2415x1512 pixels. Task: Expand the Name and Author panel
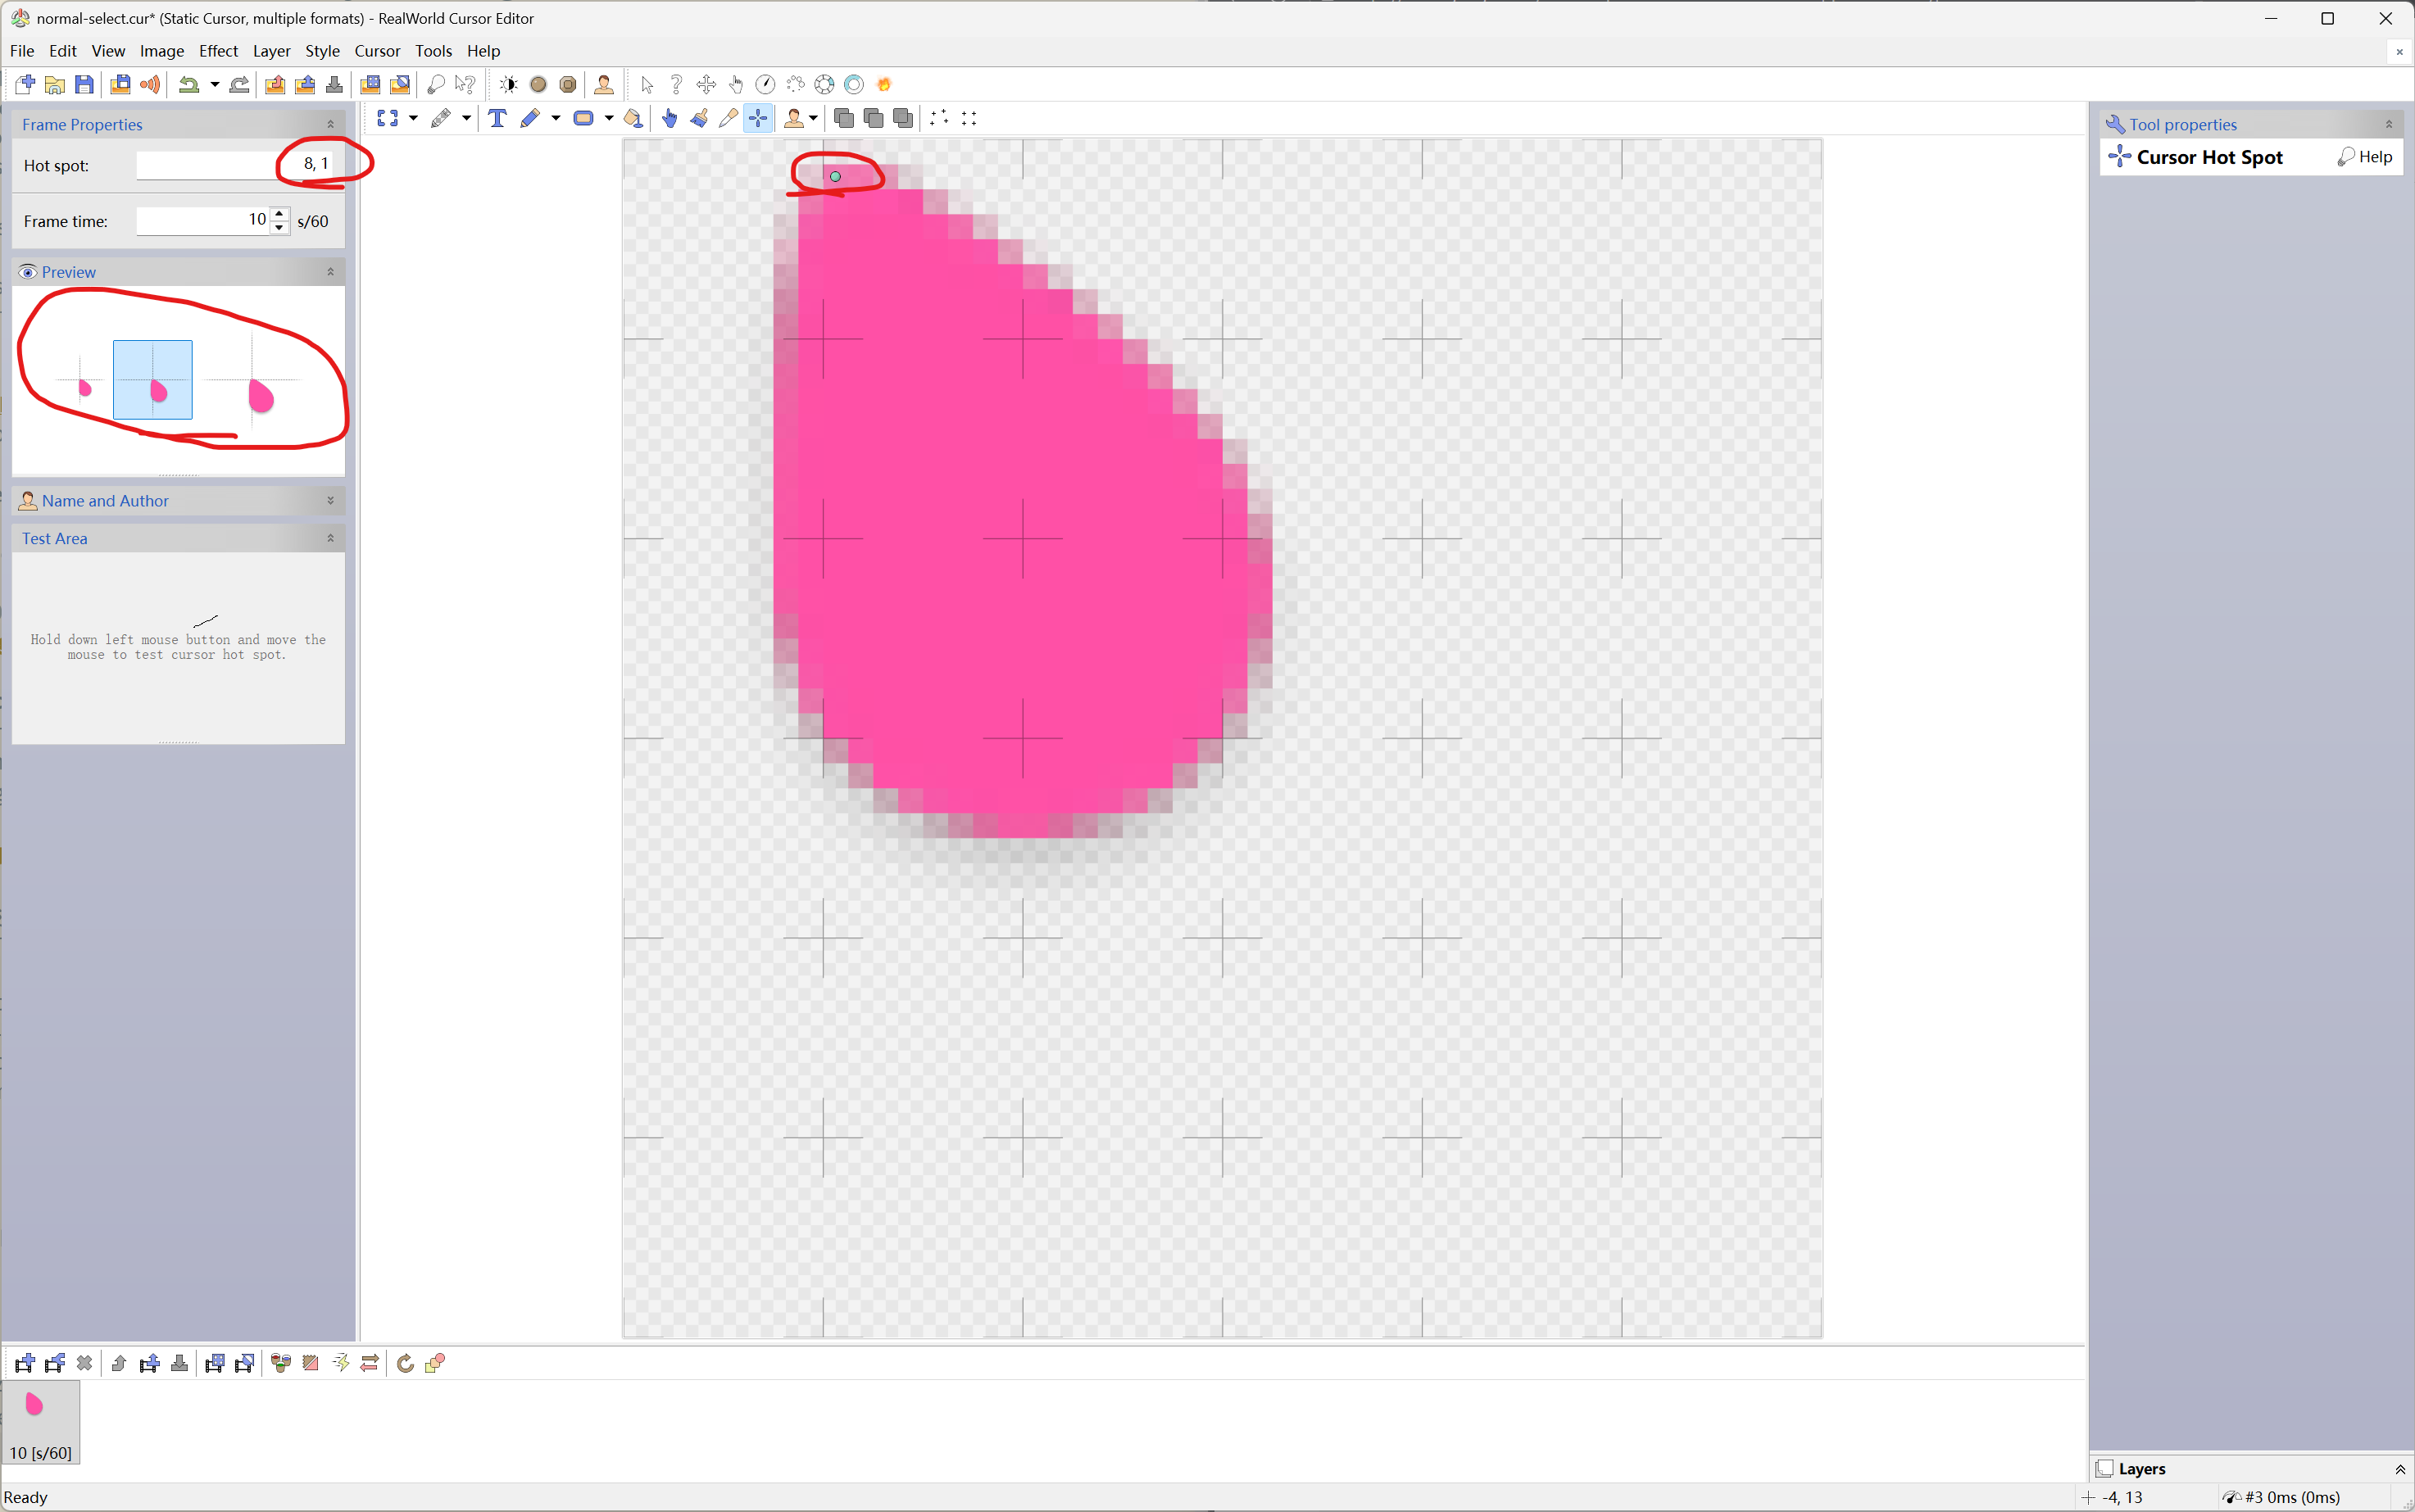331,500
